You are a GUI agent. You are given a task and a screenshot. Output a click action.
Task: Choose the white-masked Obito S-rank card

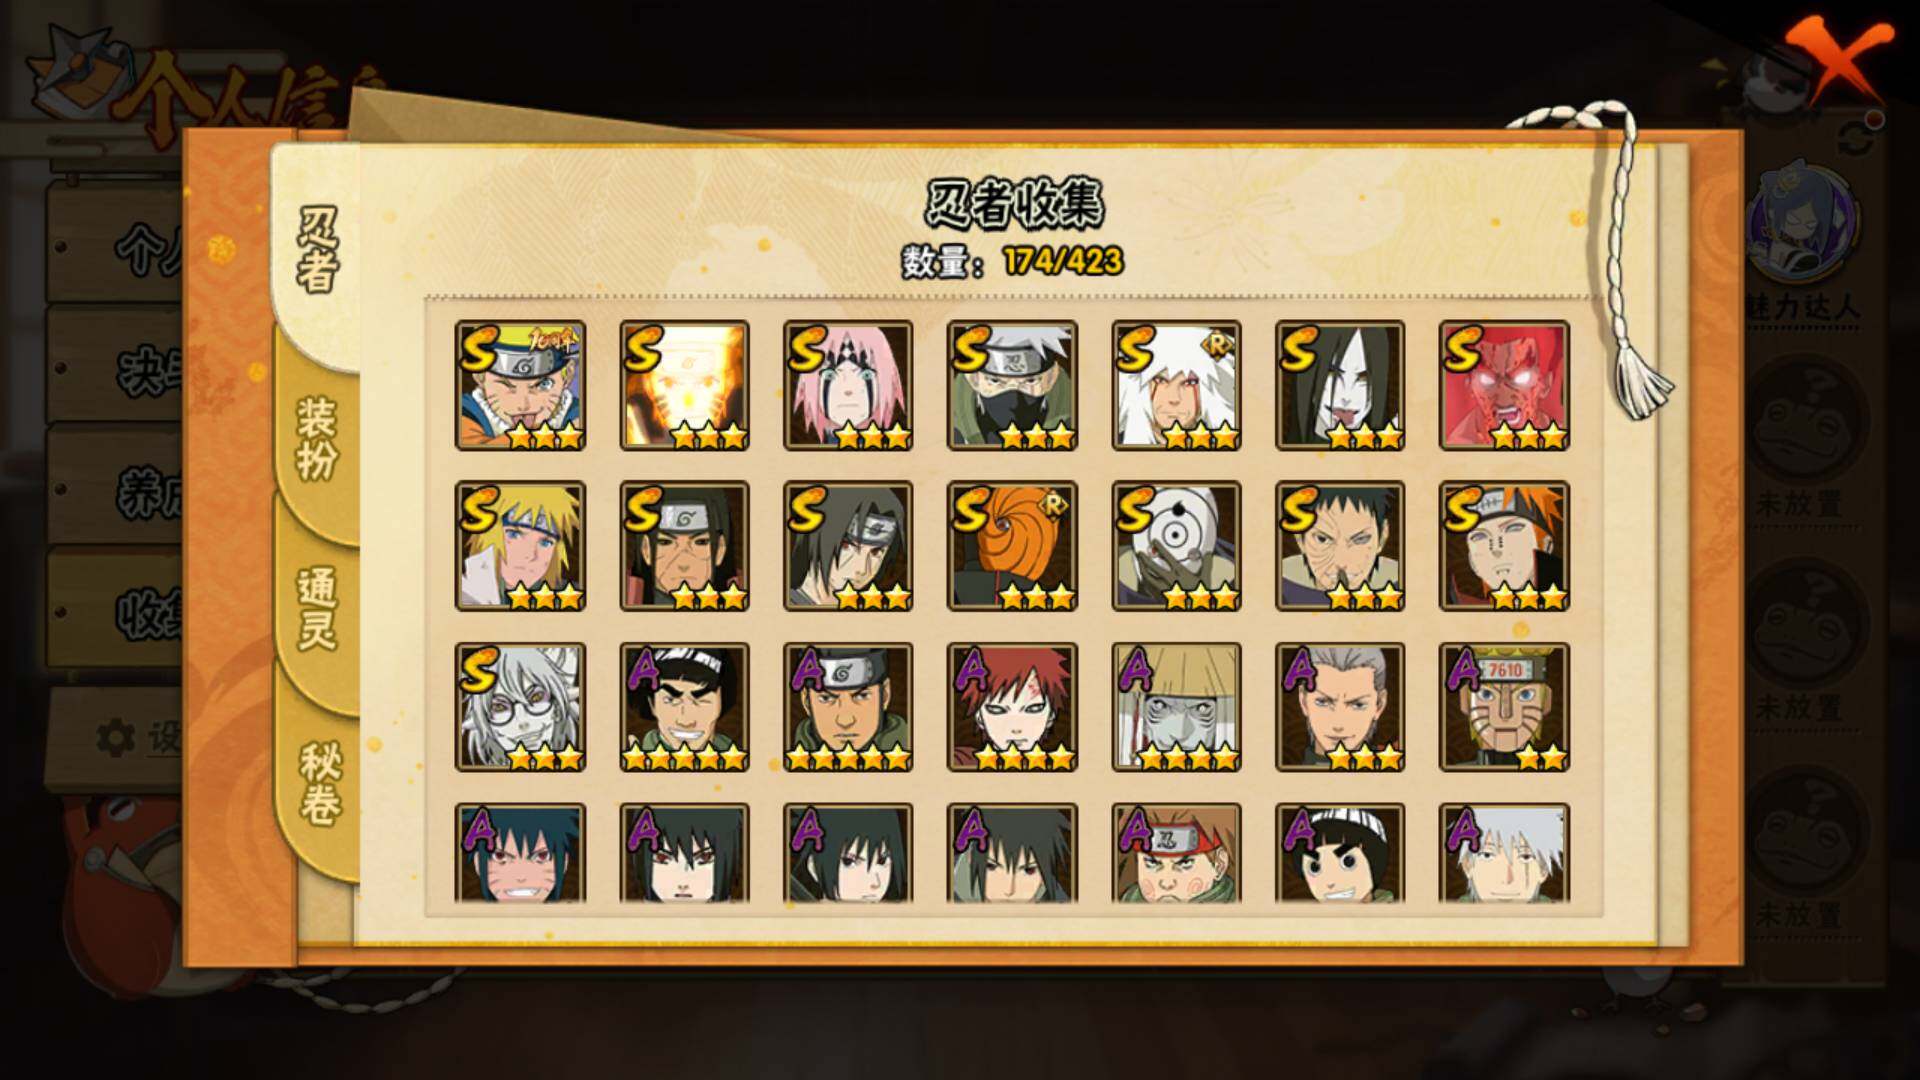point(1176,546)
